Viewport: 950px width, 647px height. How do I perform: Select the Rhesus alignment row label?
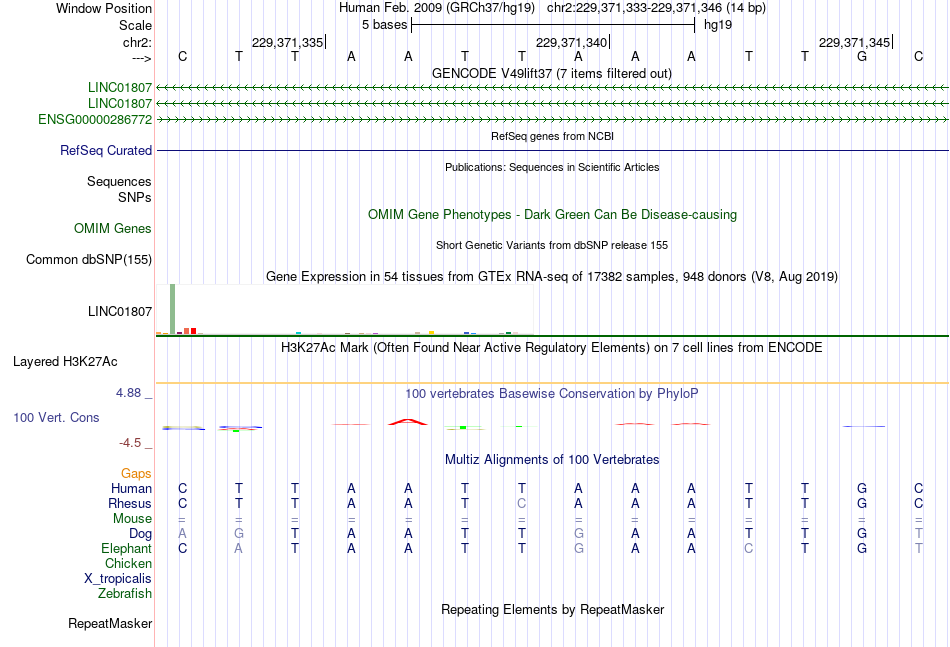[130, 503]
